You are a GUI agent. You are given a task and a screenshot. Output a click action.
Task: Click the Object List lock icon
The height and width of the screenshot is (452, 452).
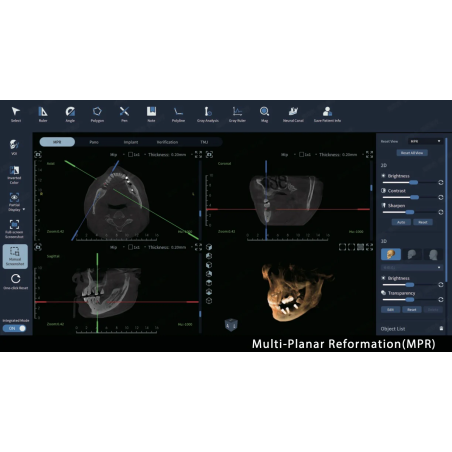(441, 329)
